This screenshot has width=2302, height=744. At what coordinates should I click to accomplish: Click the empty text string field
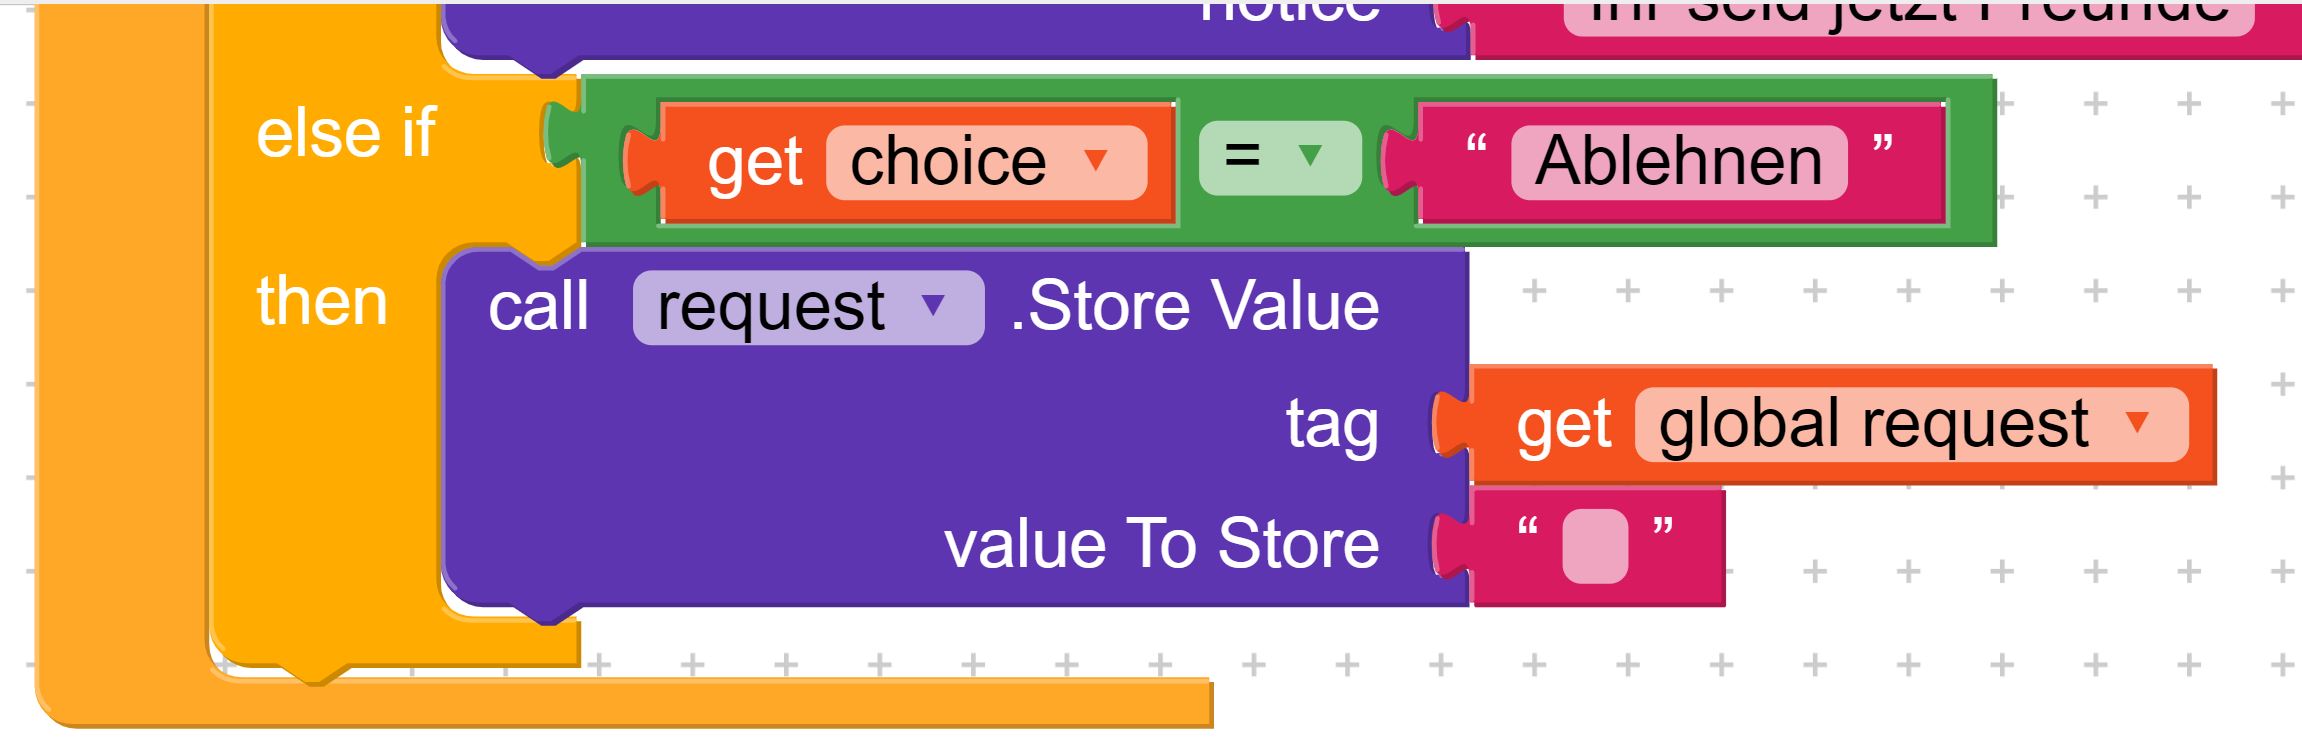tap(1595, 546)
